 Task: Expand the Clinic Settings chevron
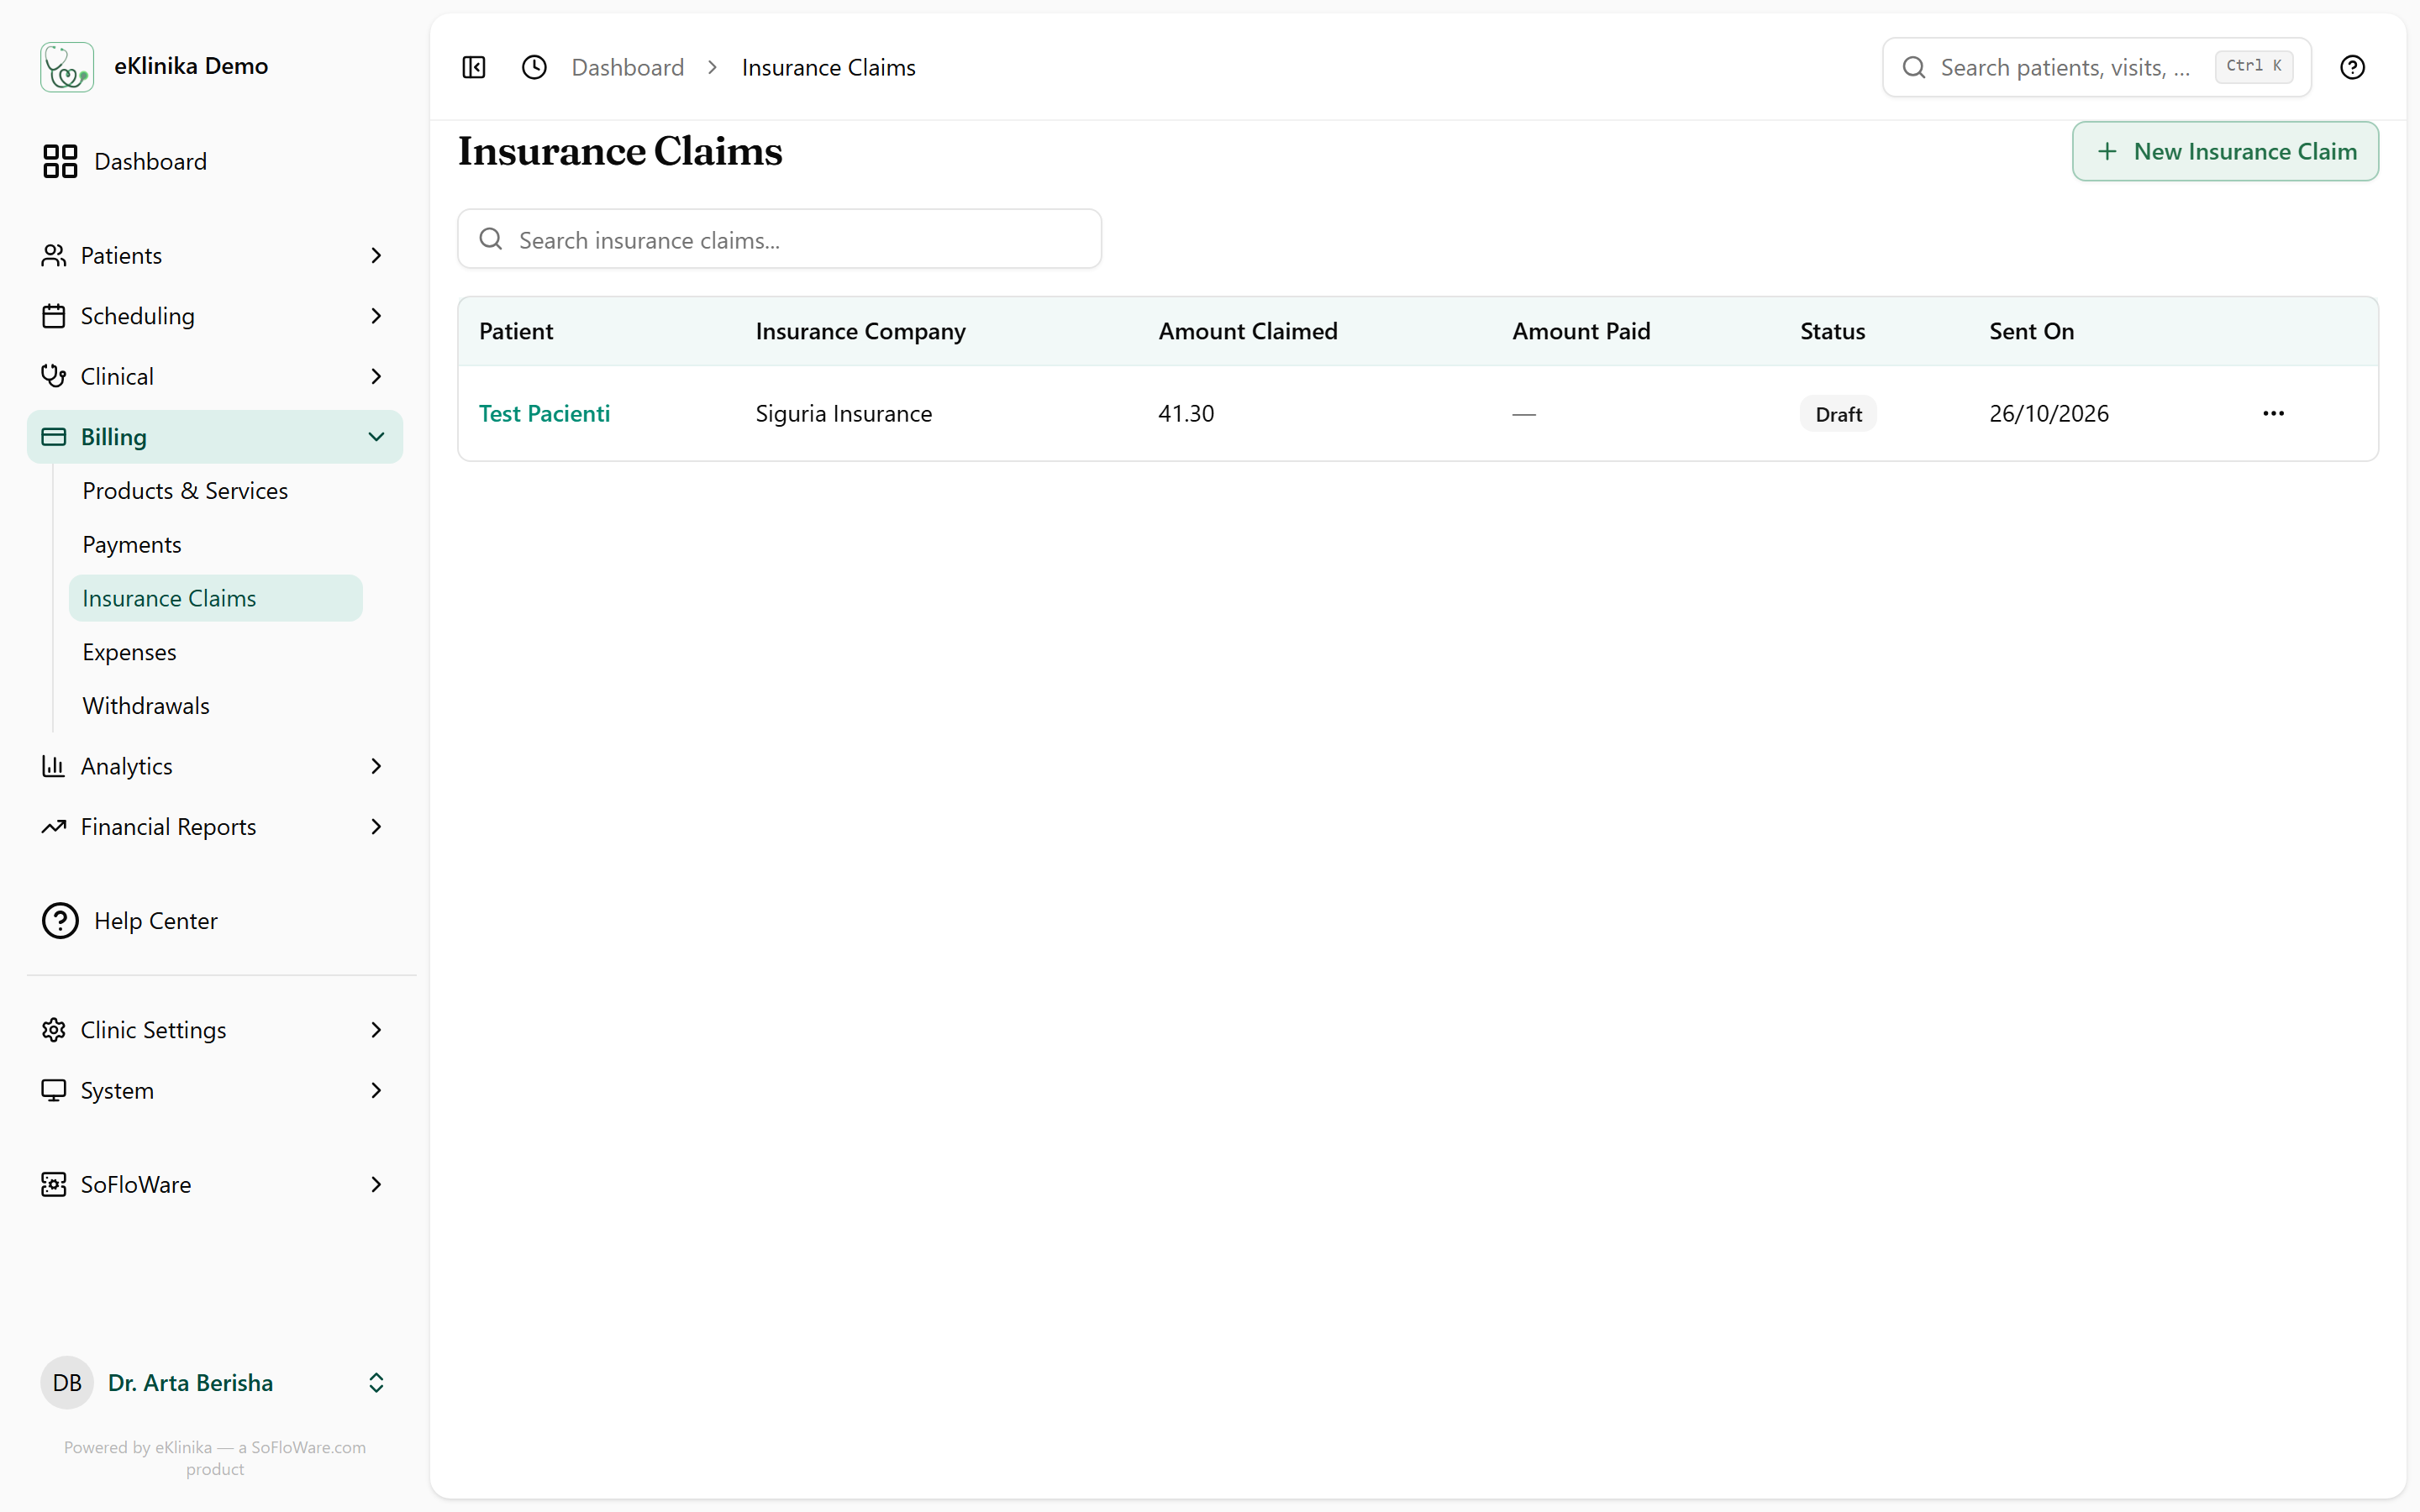[376, 1030]
